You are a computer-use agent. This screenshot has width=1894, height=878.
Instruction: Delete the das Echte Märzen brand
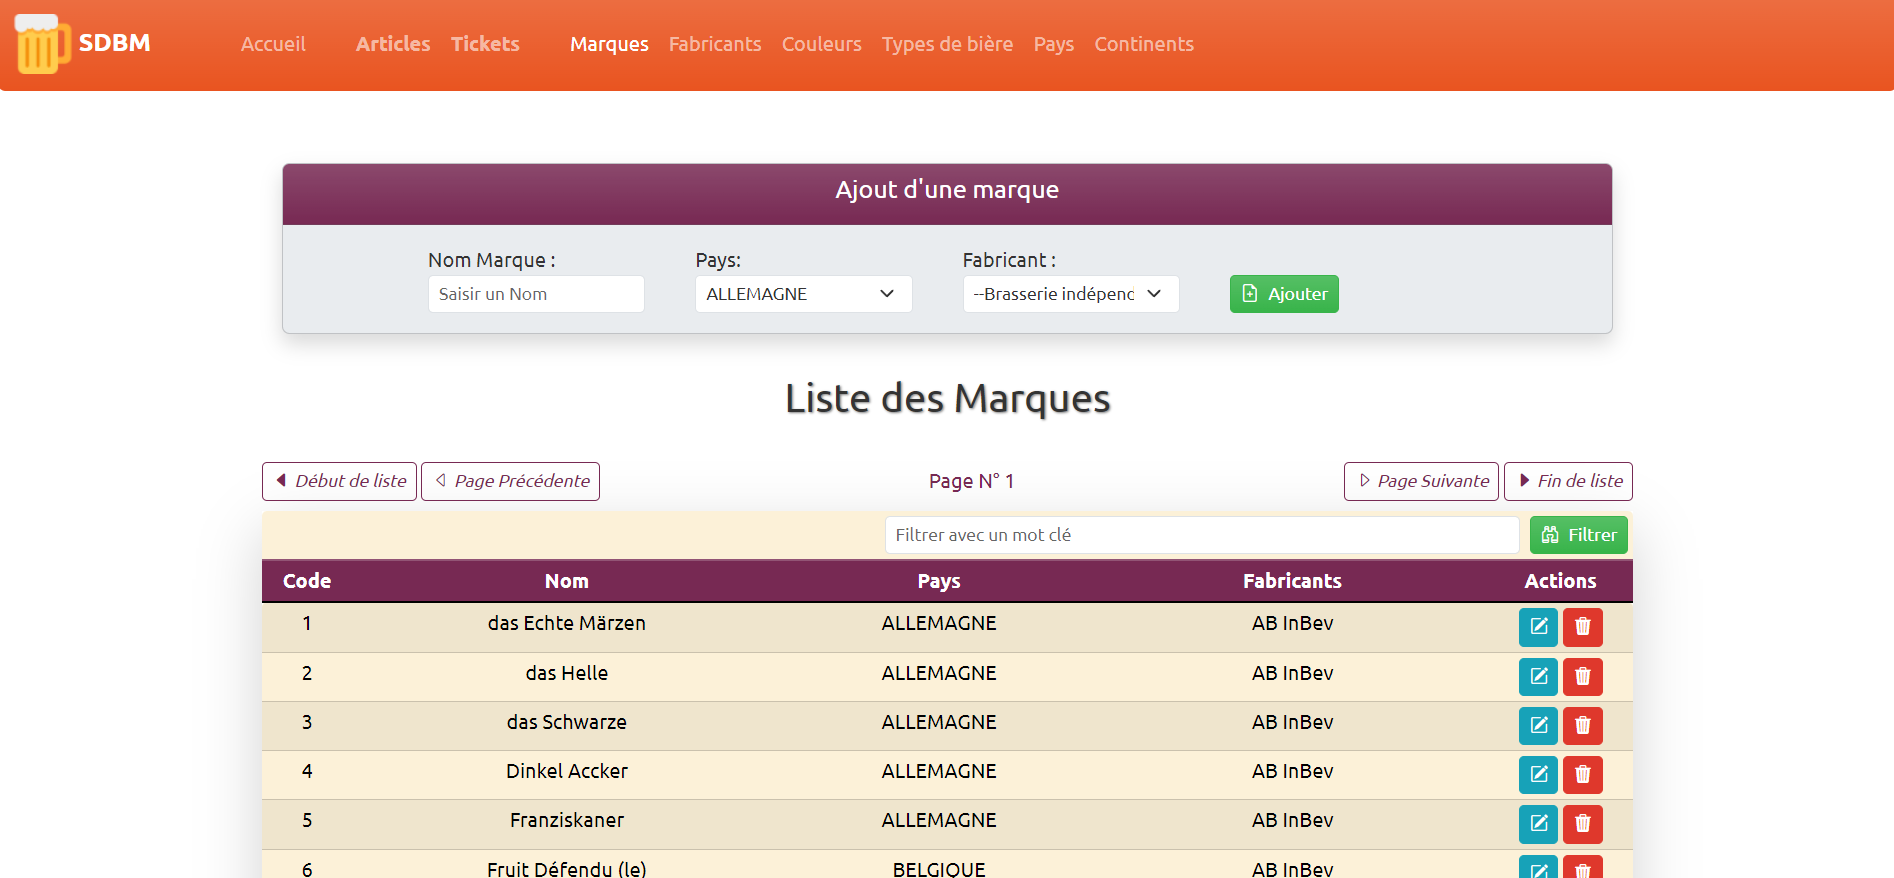(x=1582, y=627)
